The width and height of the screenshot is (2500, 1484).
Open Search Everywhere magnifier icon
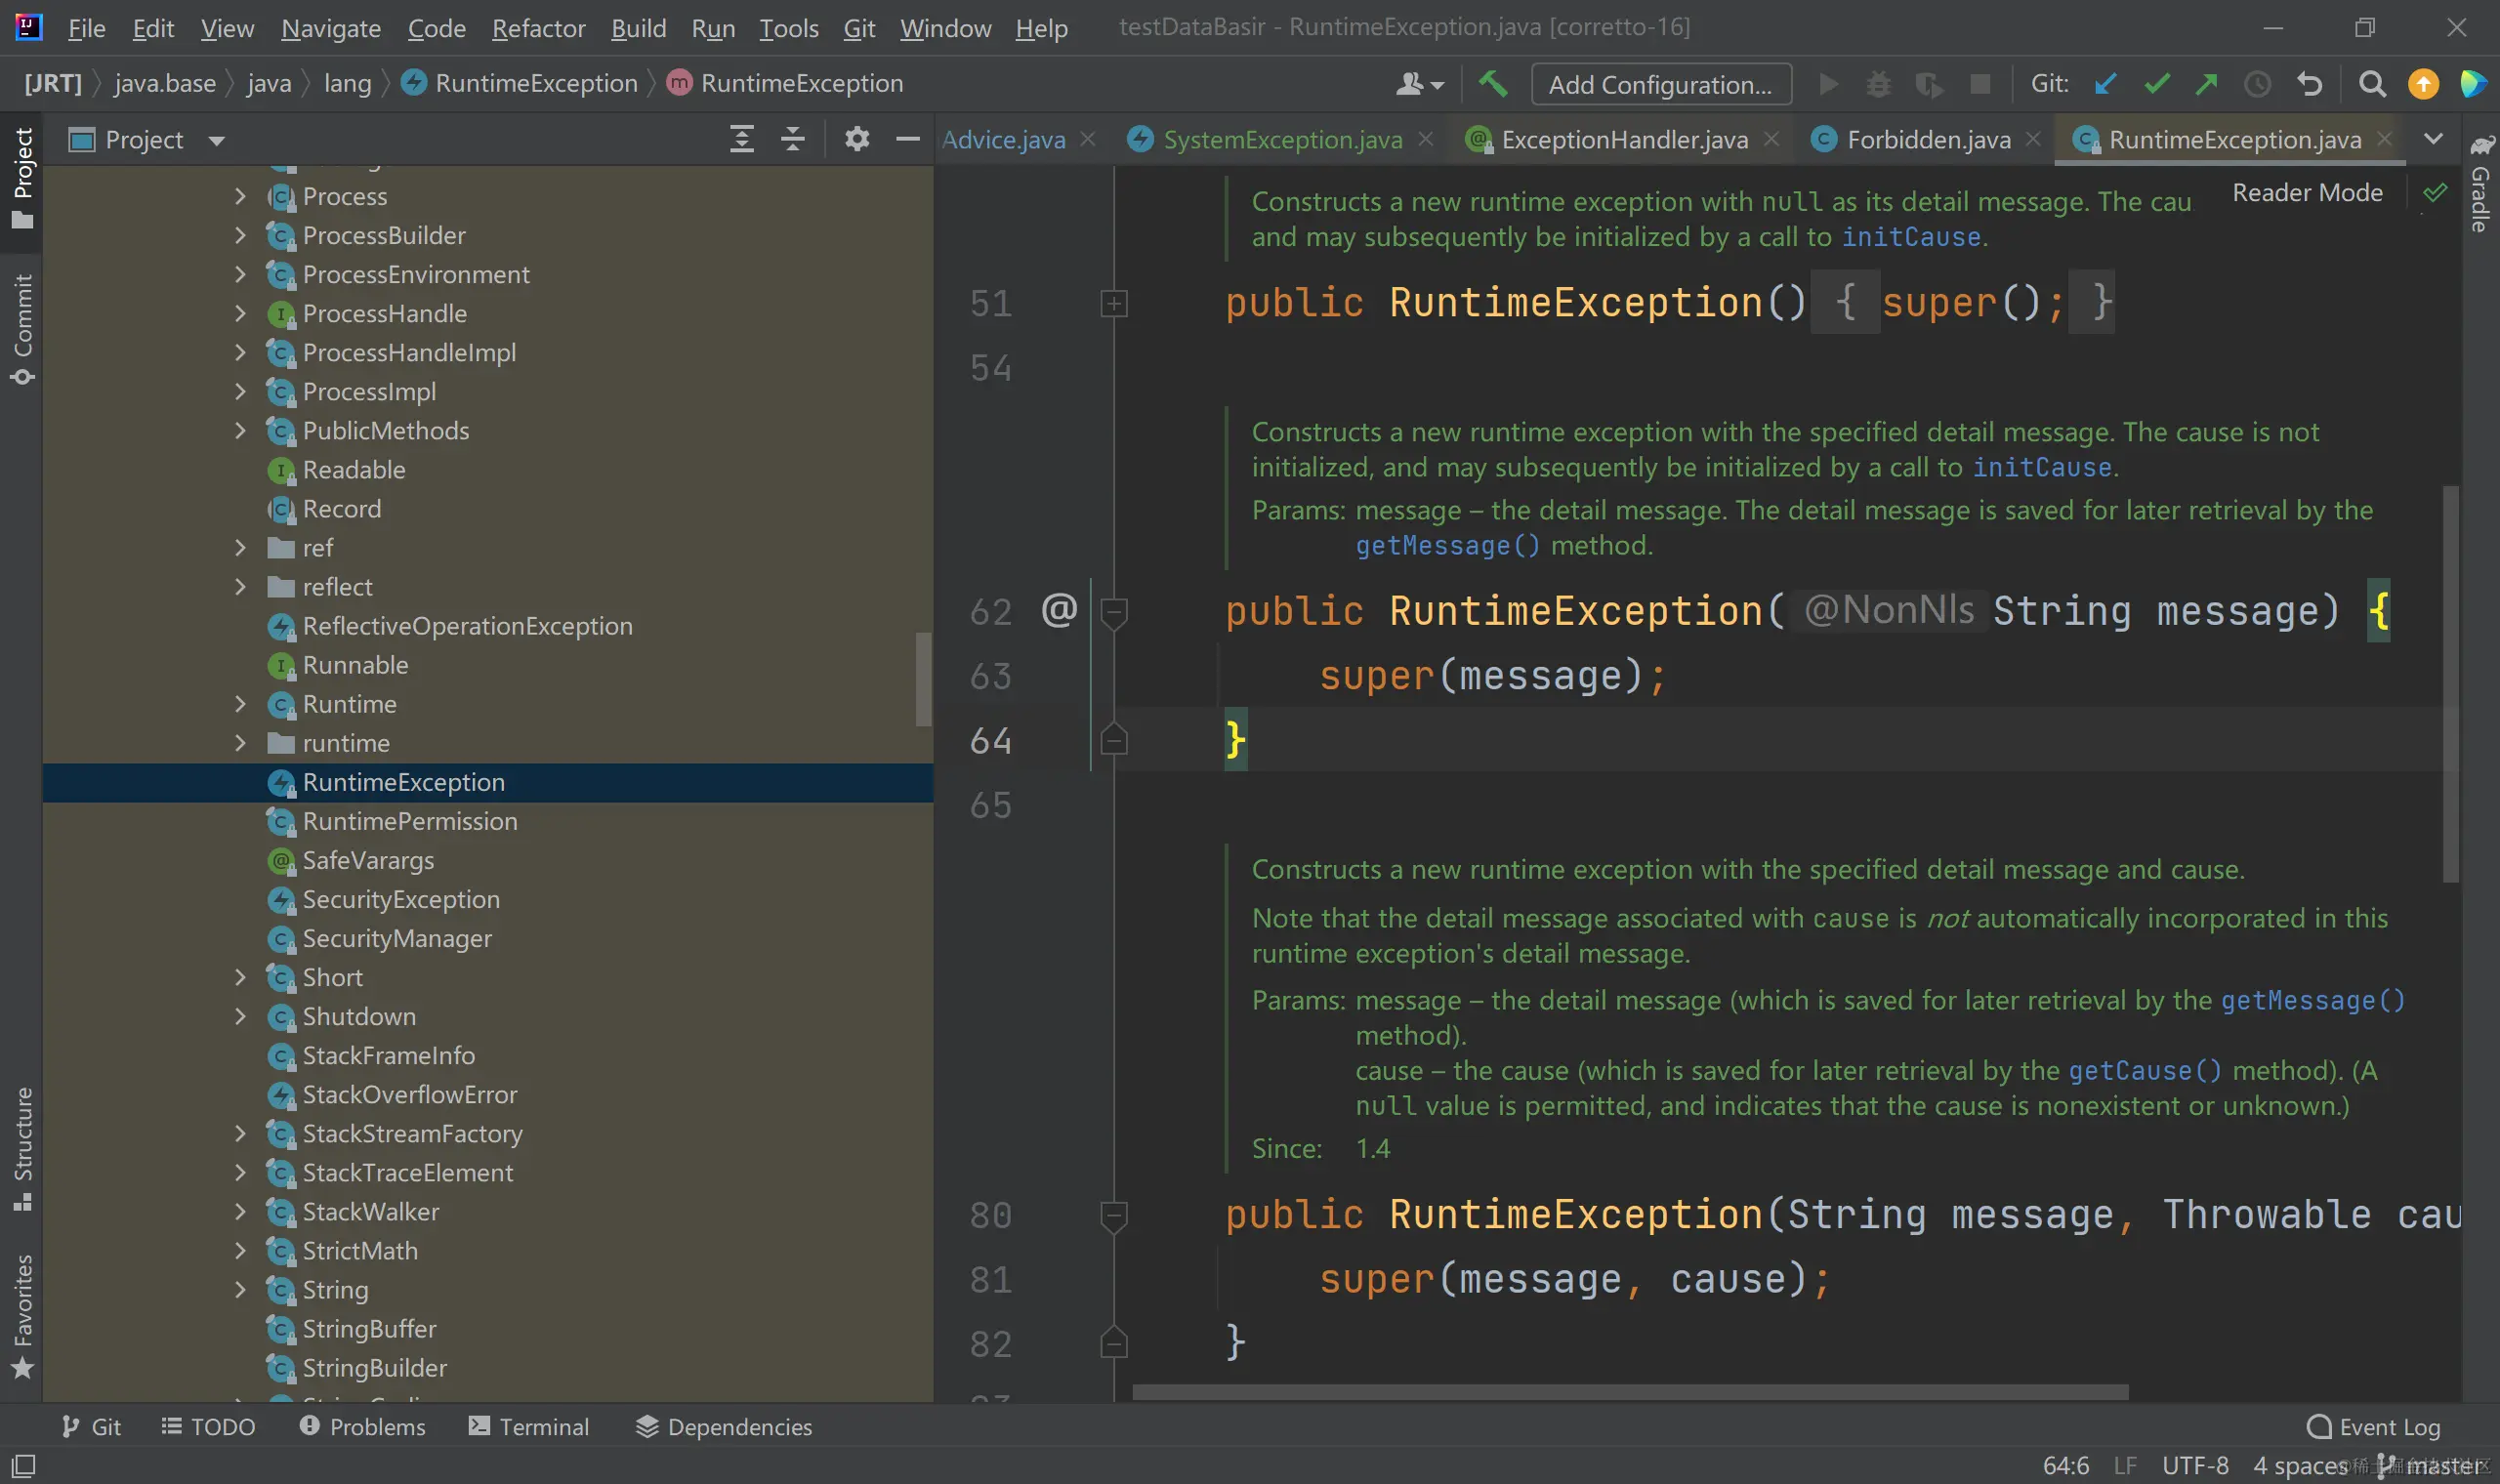pos(2371,84)
